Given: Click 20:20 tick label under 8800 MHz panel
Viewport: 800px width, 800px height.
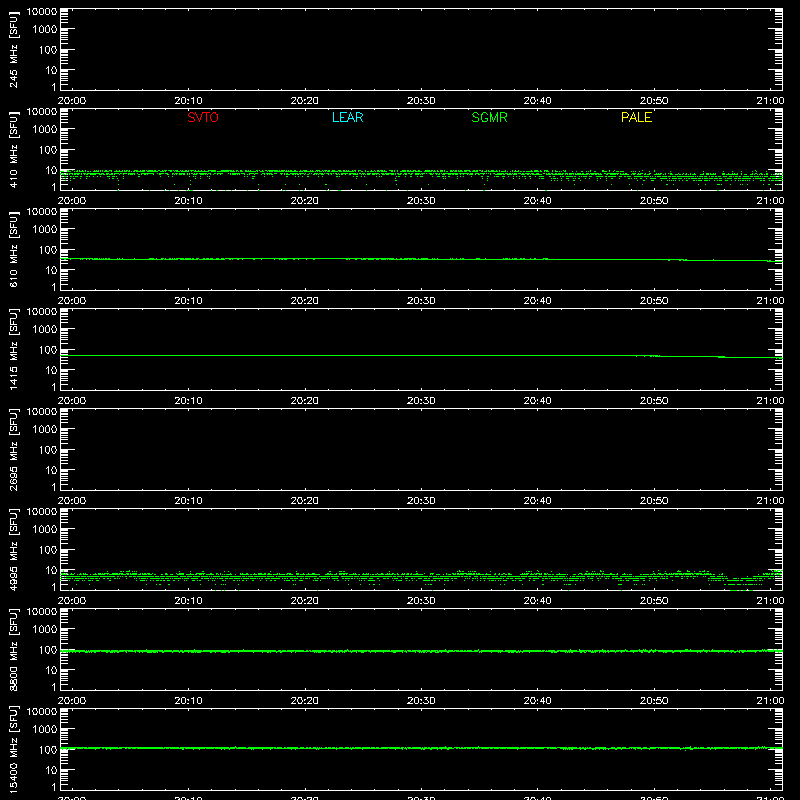Looking at the screenshot, I should click(305, 701).
